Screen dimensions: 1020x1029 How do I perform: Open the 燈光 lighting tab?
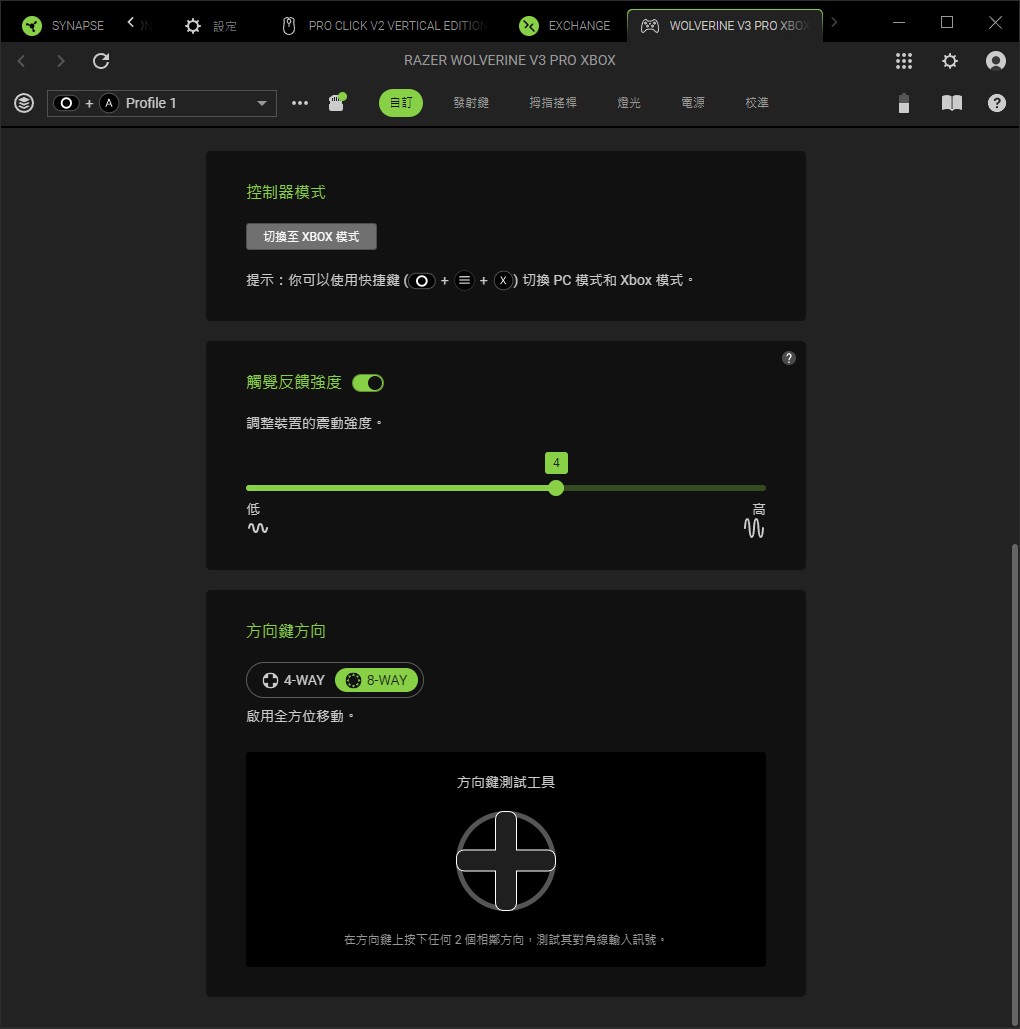(x=629, y=103)
